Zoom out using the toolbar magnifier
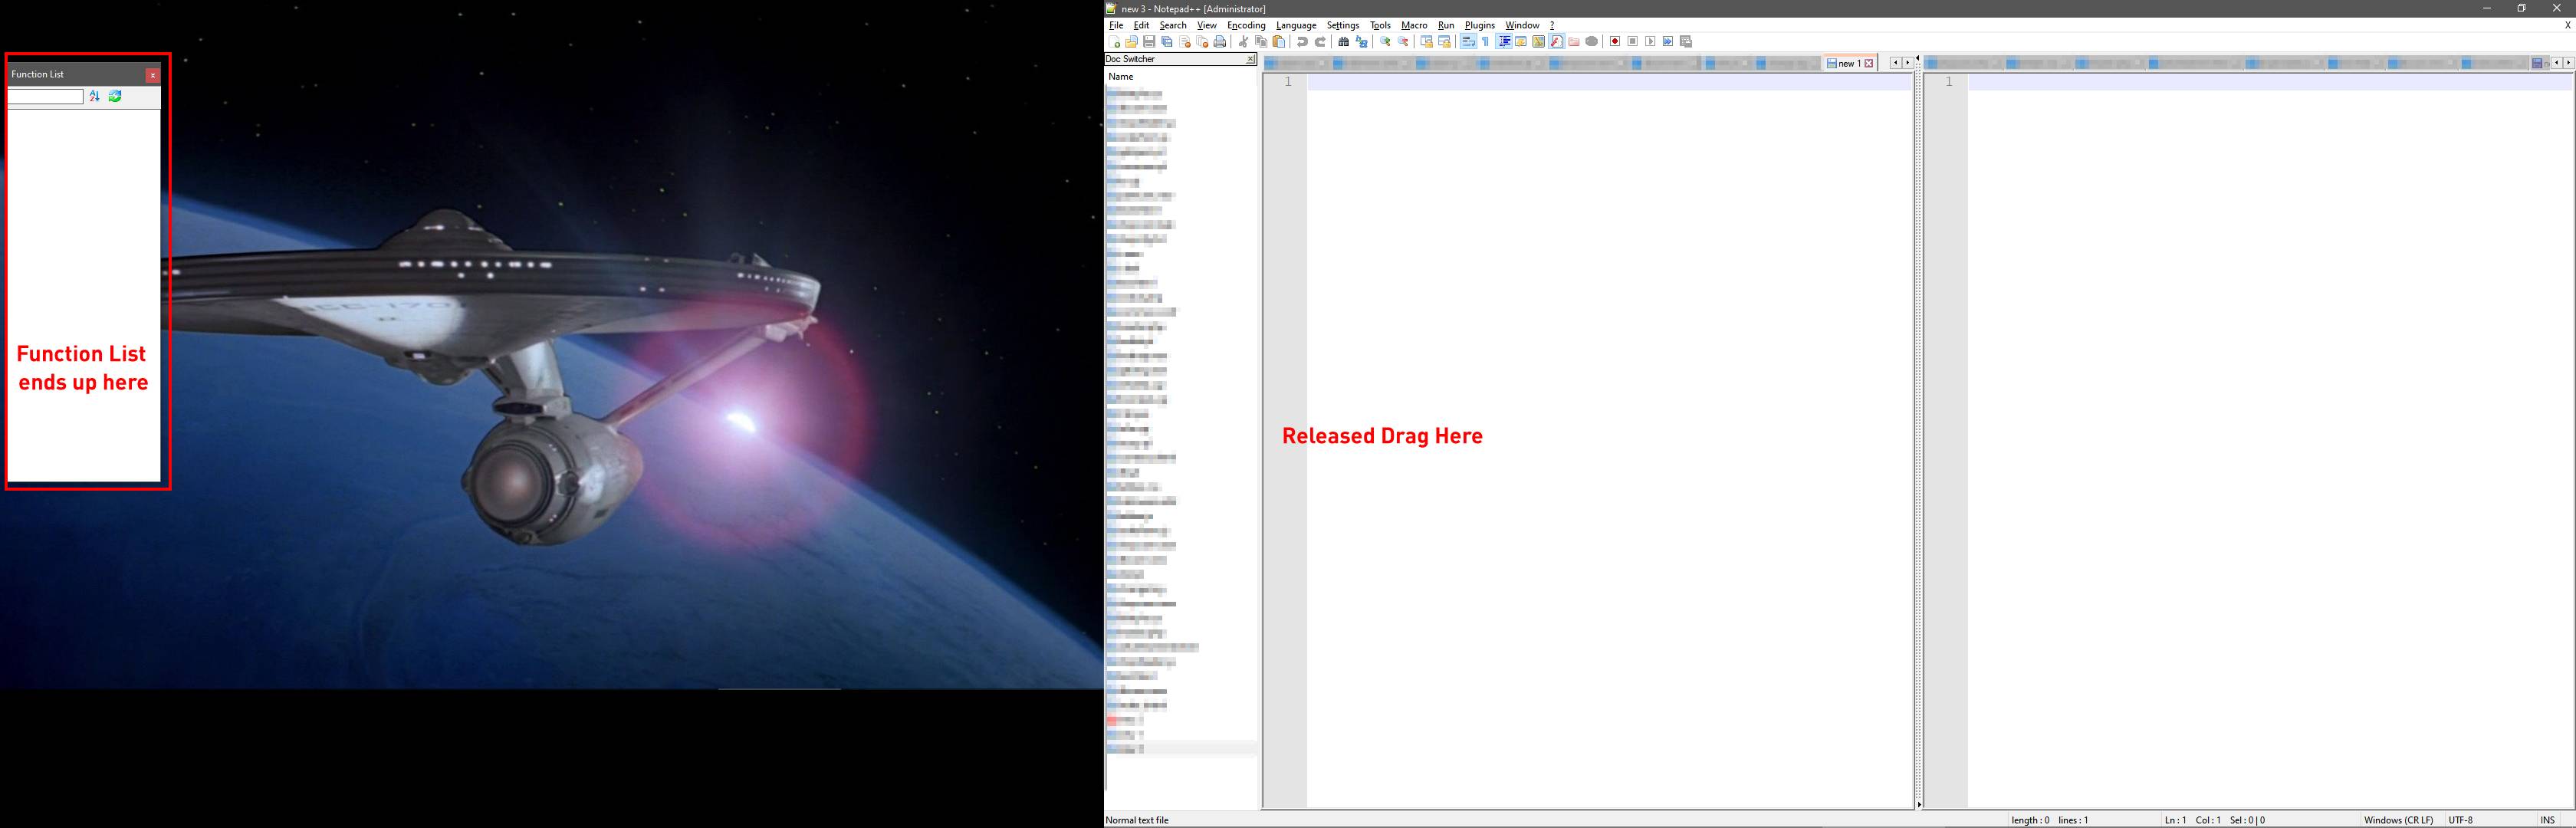This screenshot has height=828, width=2576. 1403,42
